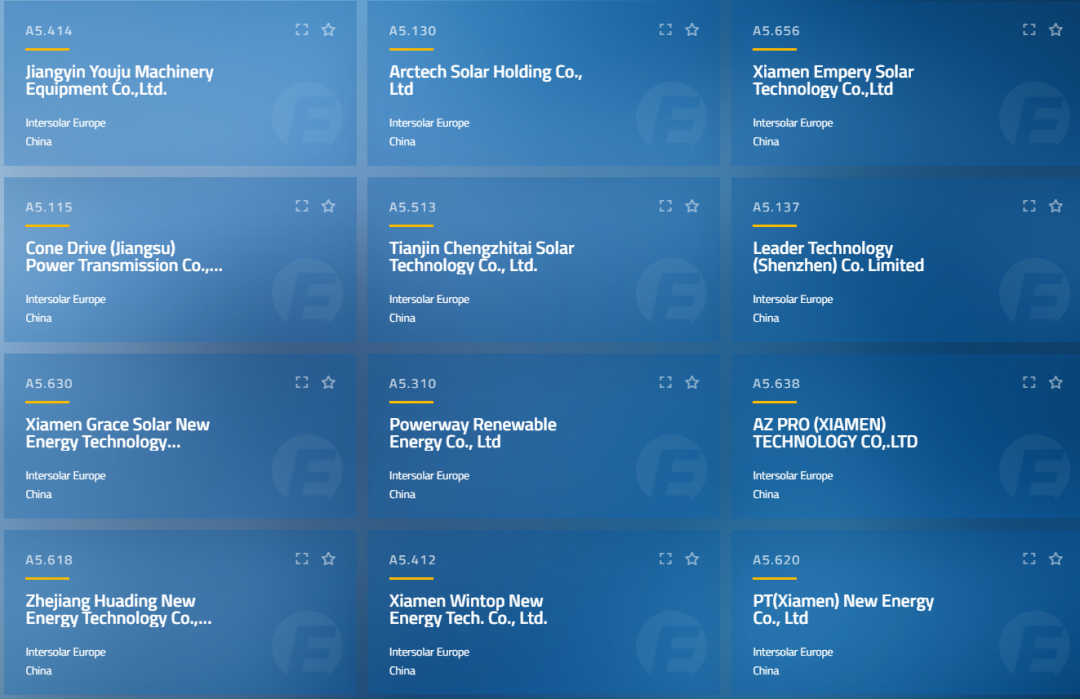Select booth number A5.130
This screenshot has width=1080, height=699.
(x=413, y=31)
